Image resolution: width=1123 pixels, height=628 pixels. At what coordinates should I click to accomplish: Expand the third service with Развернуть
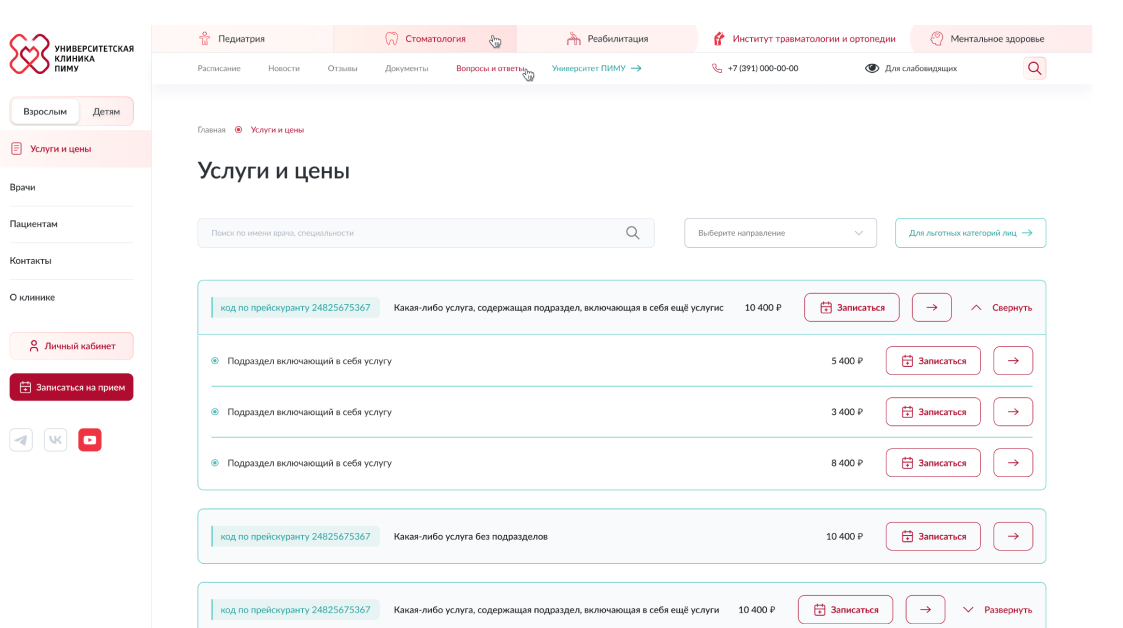point(997,610)
